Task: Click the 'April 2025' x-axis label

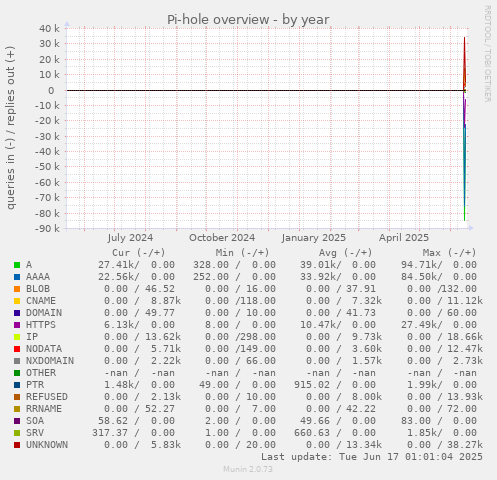Action: pyautogui.click(x=404, y=238)
